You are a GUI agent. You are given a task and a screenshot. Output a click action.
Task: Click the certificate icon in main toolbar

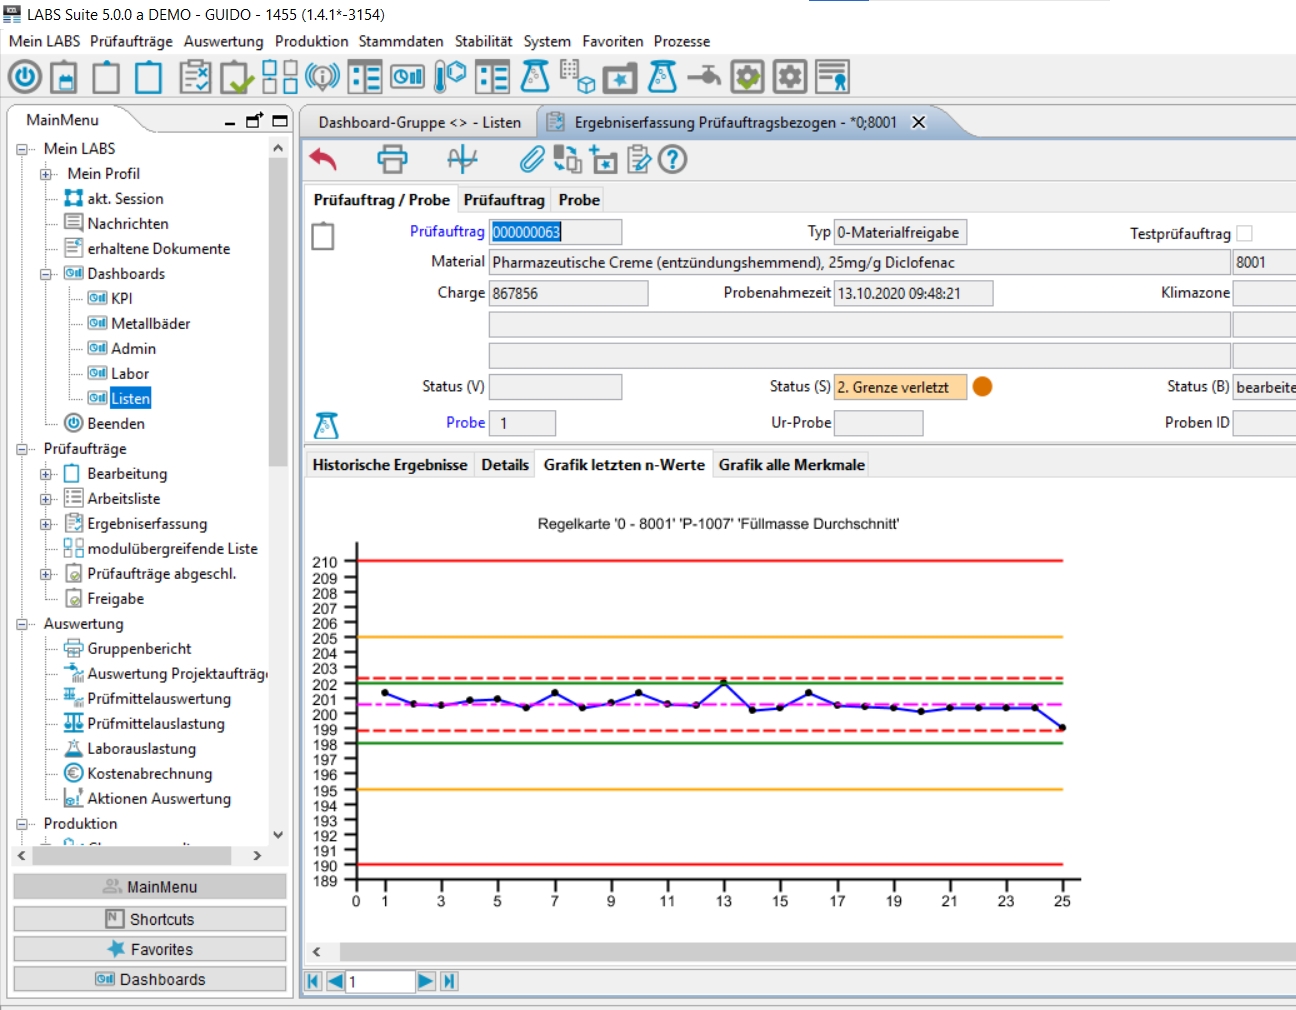pos(832,77)
